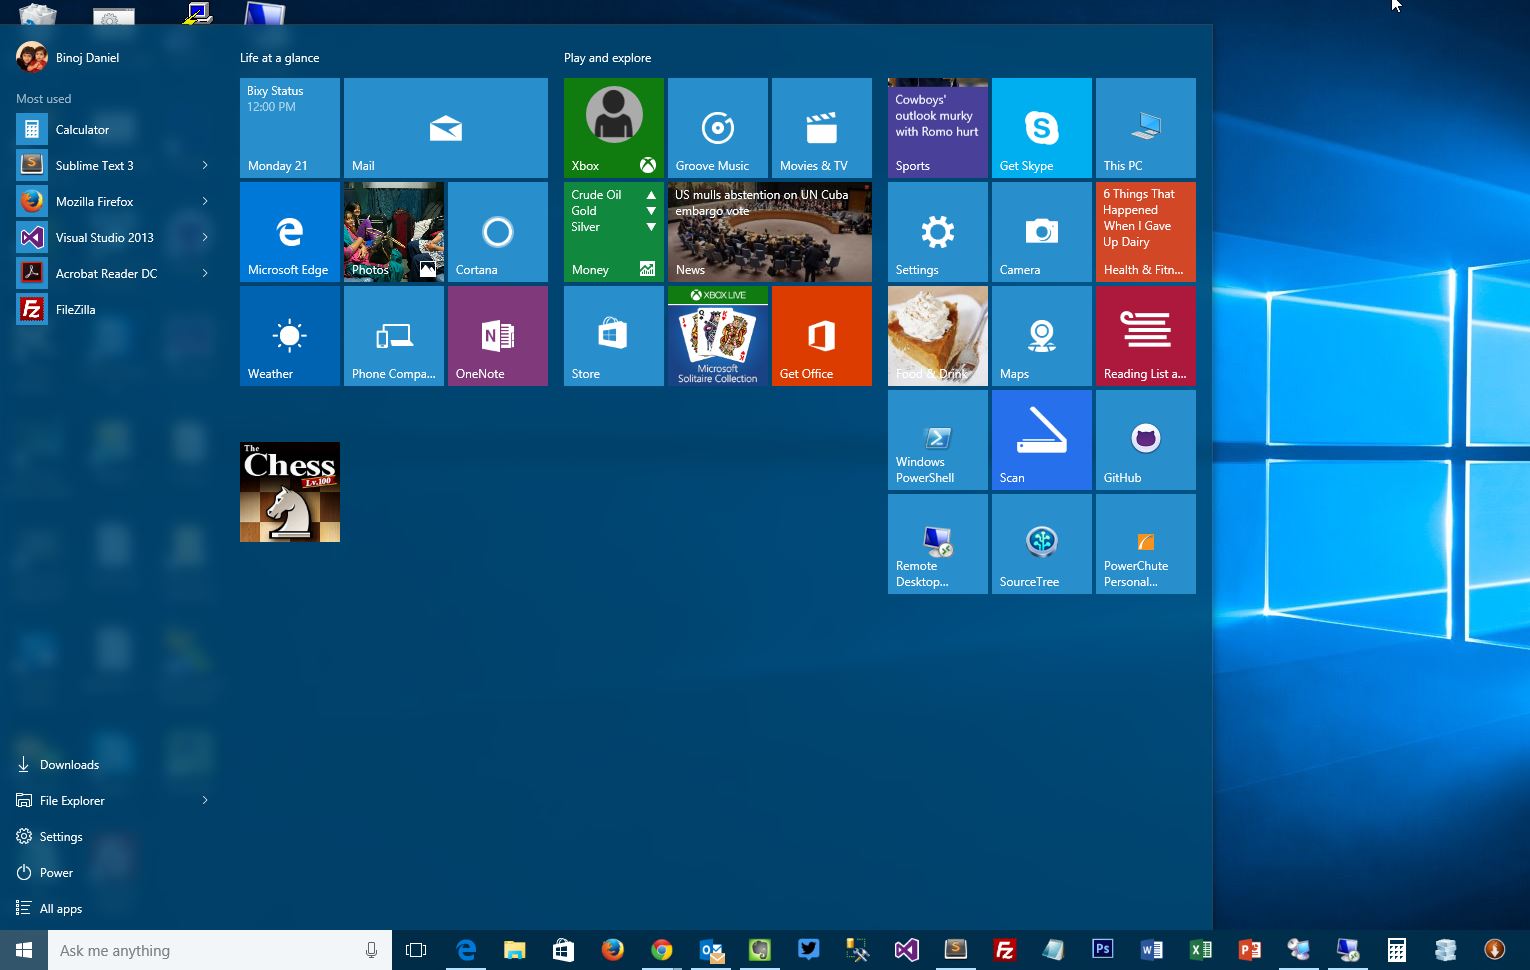Open PowerPoint from the taskbar
The height and width of the screenshot is (970, 1530).
click(x=1249, y=950)
